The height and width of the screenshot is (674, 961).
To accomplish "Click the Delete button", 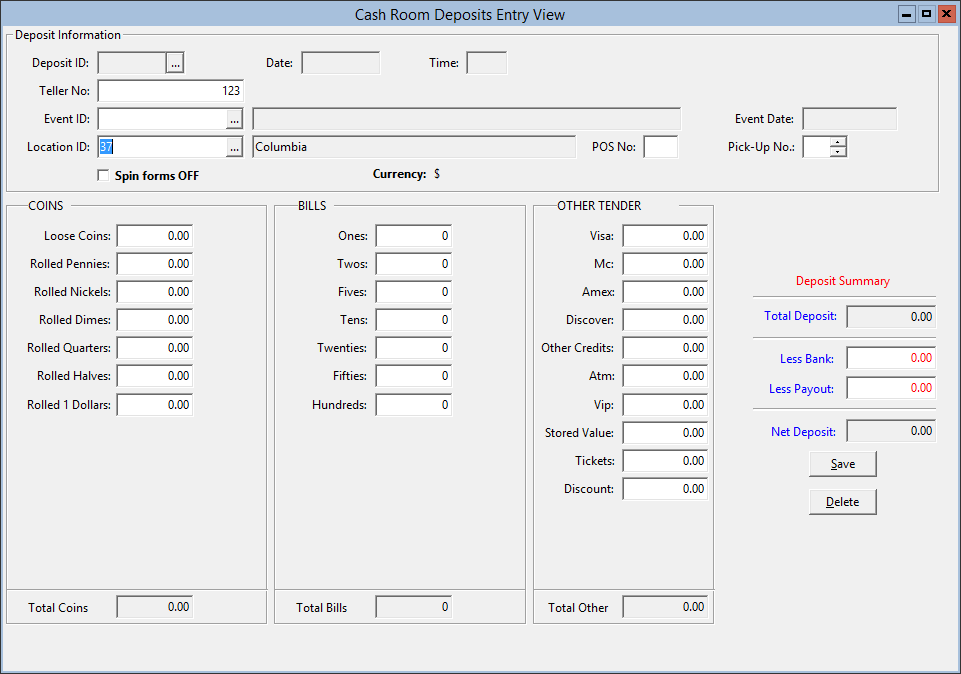I will pos(843,502).
